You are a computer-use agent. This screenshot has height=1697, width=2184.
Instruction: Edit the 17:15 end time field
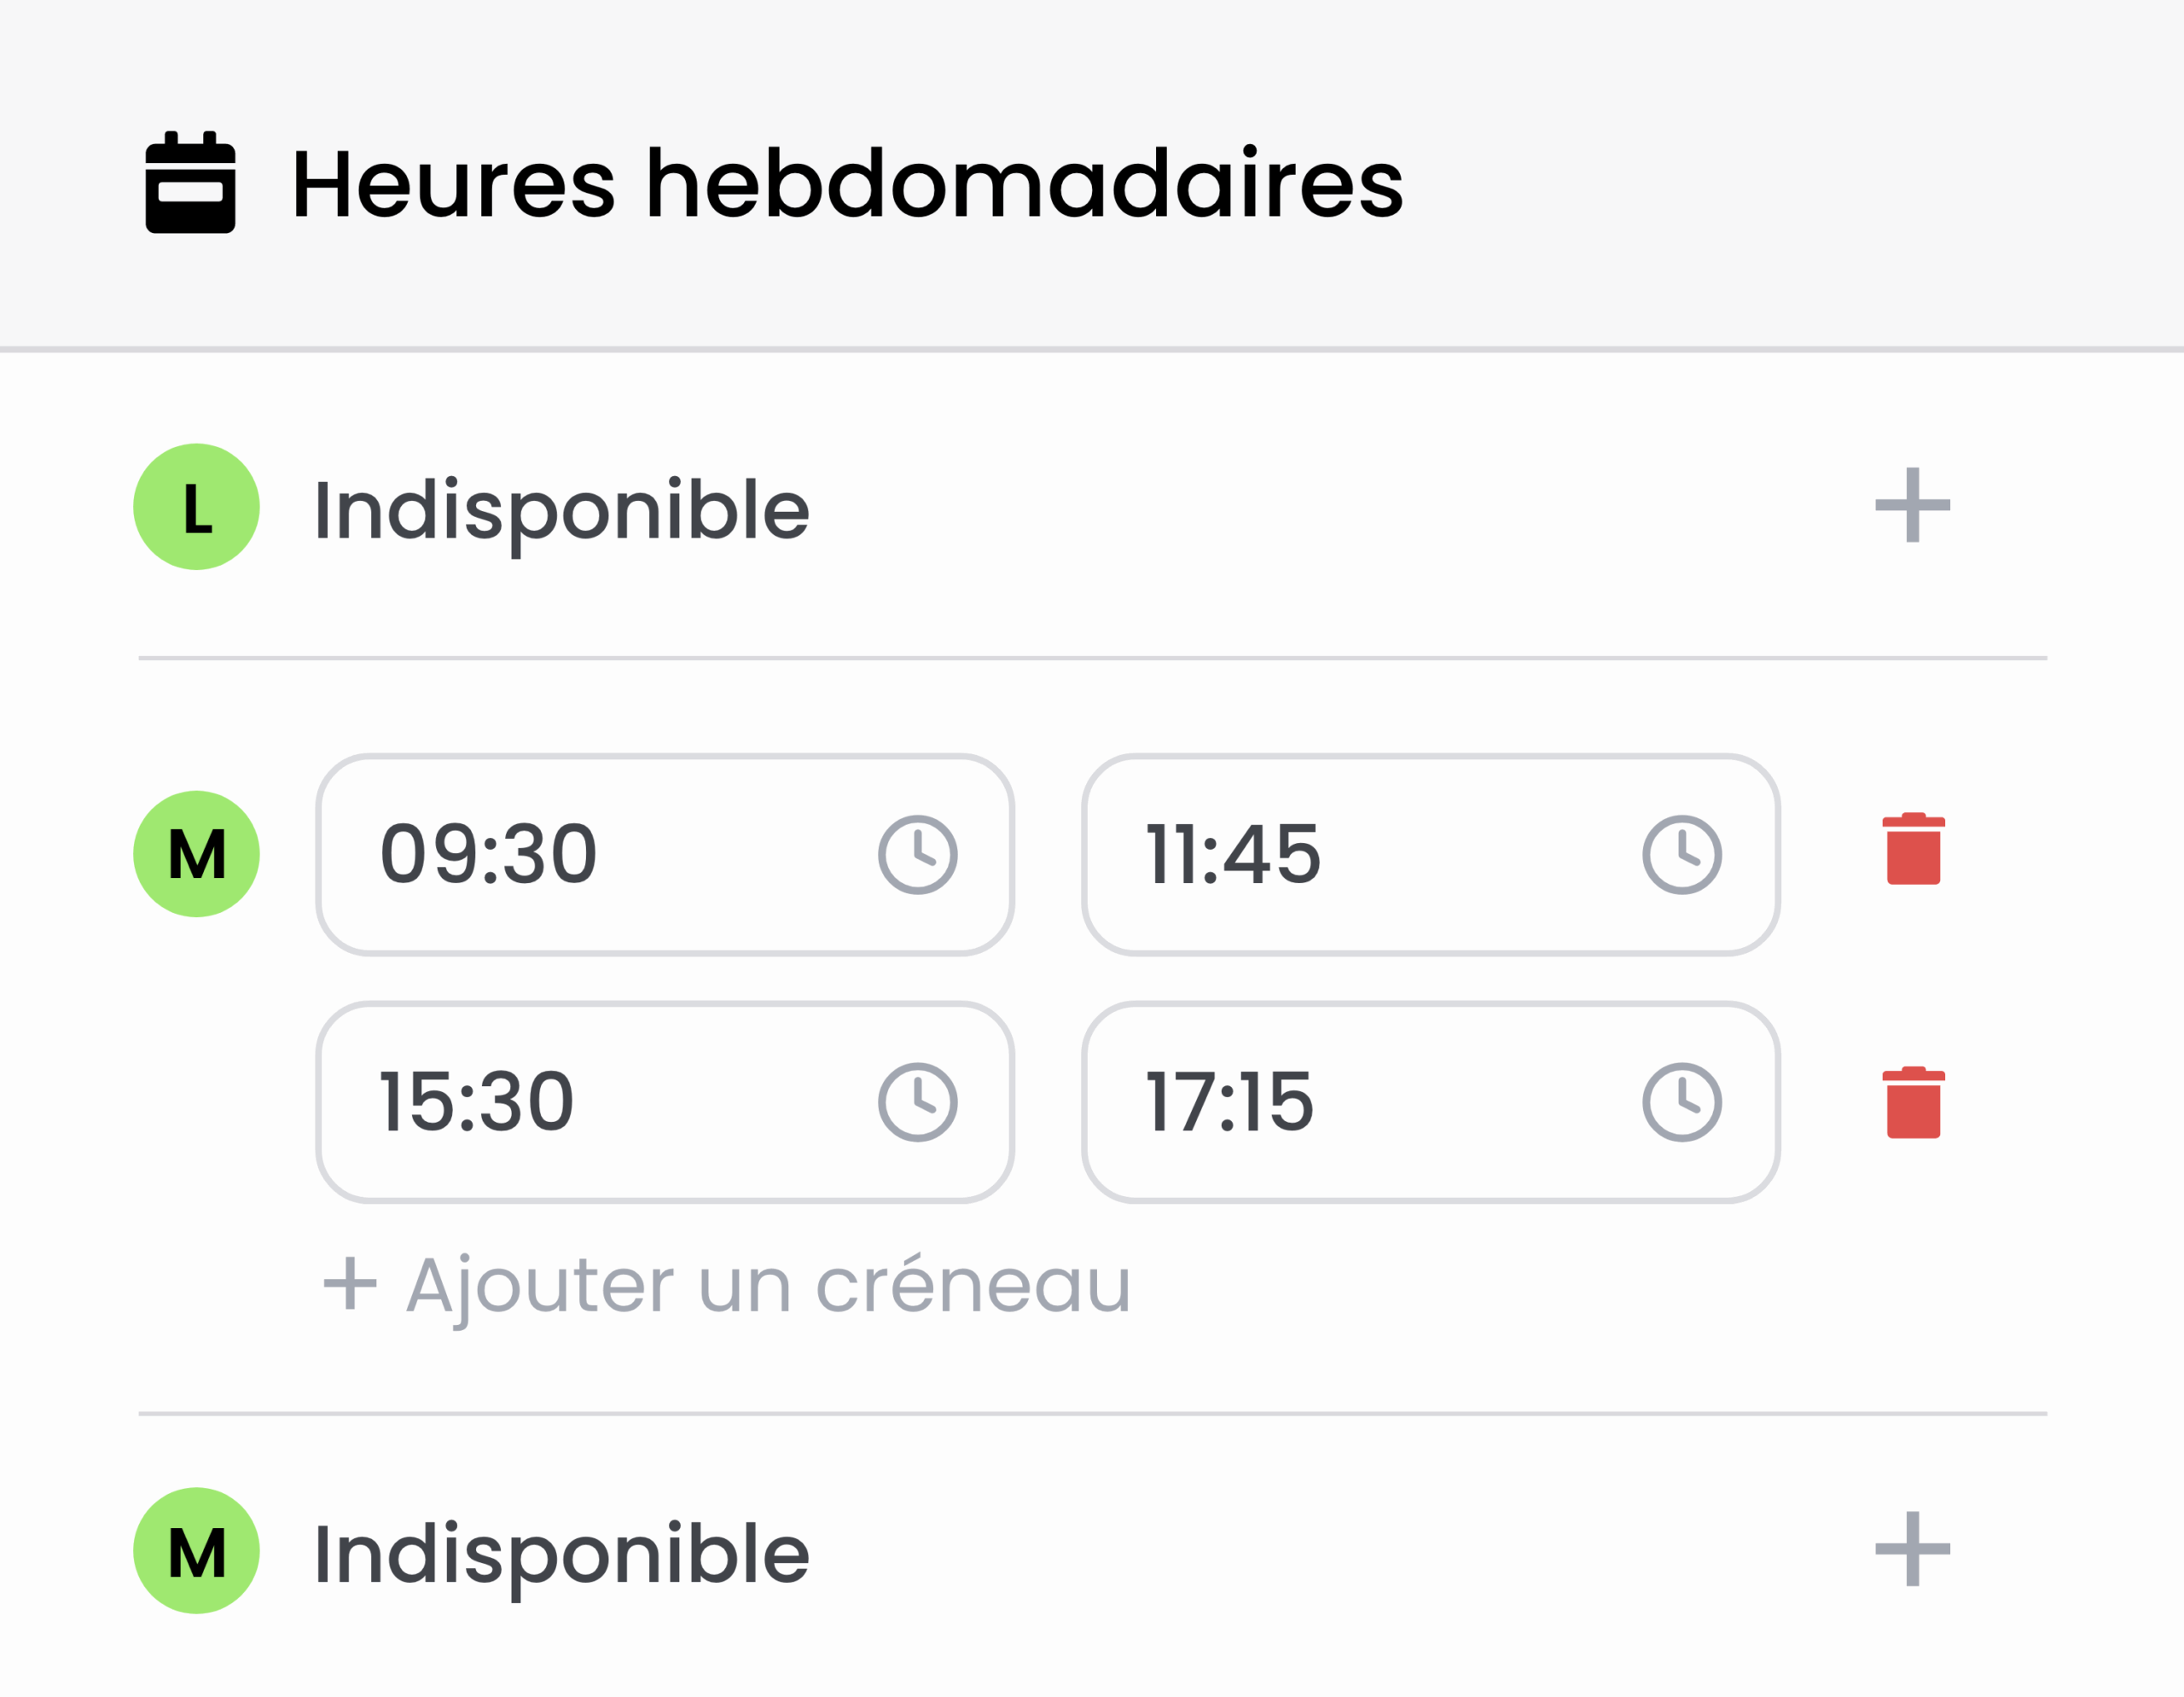(x=1360, y=1102)
